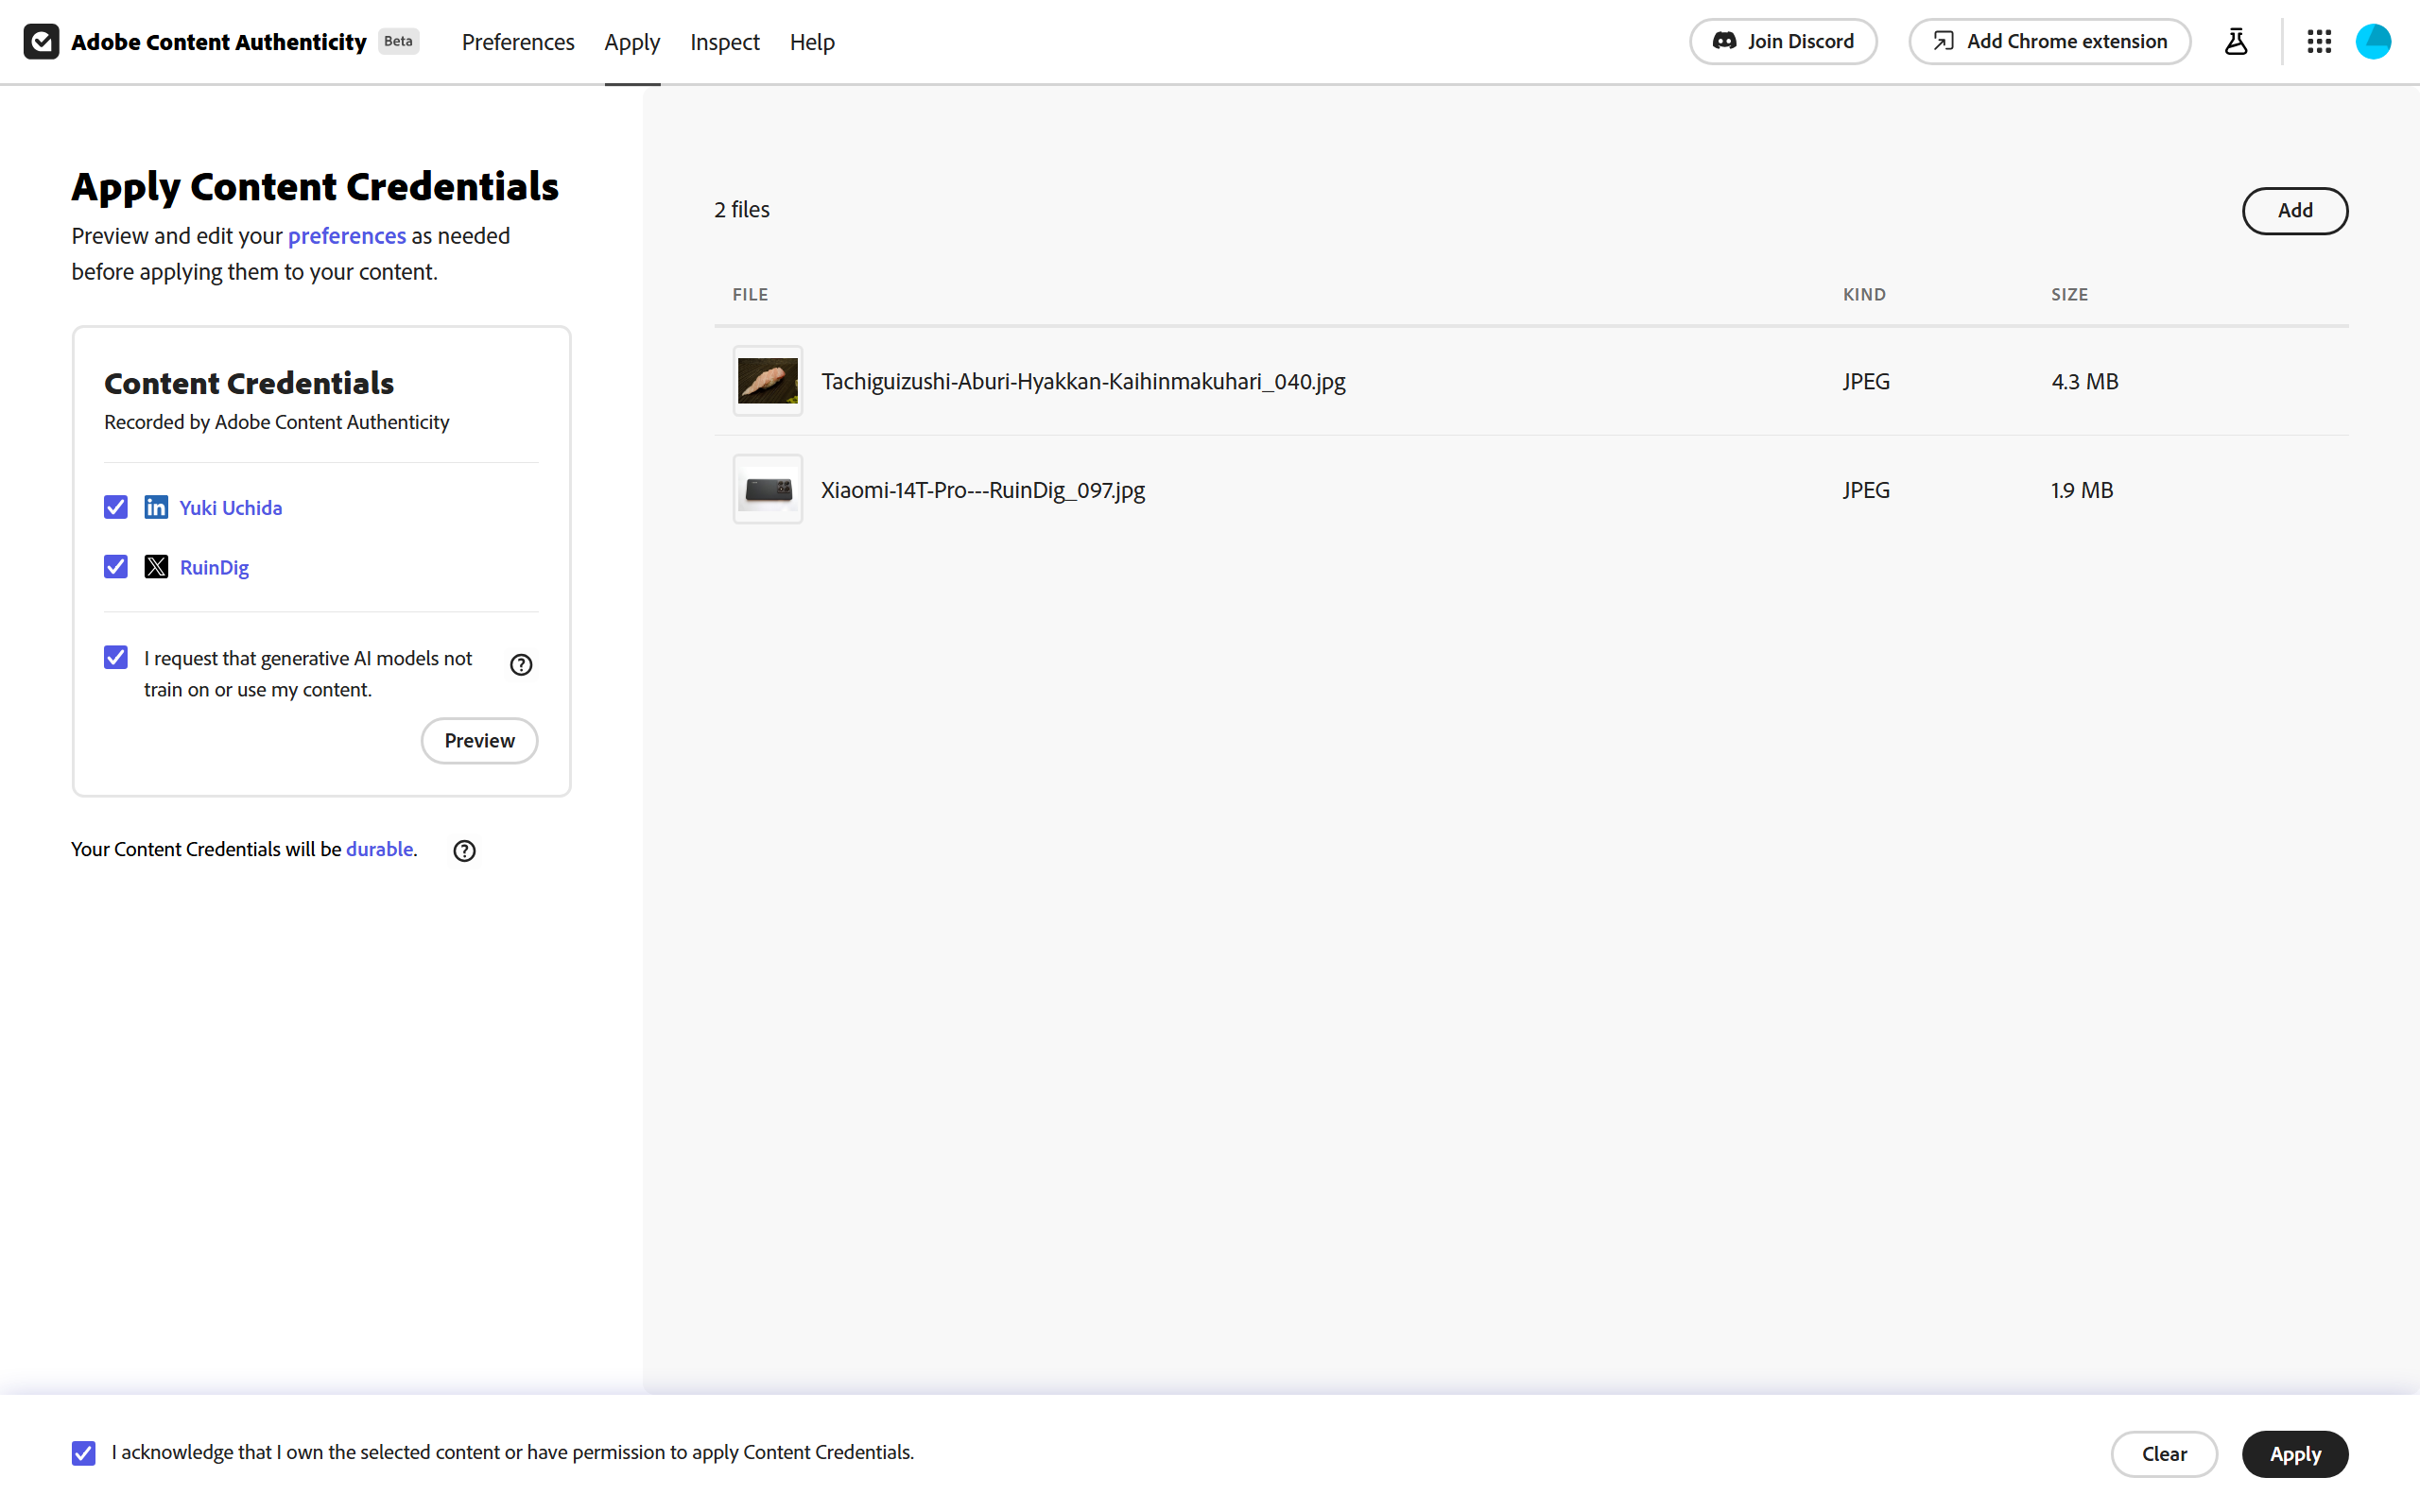This screenshot has width=2420, height=1512.
Task: Click the LinkedIn icon beside Yuki Uchida
Action: coord(156,507)
